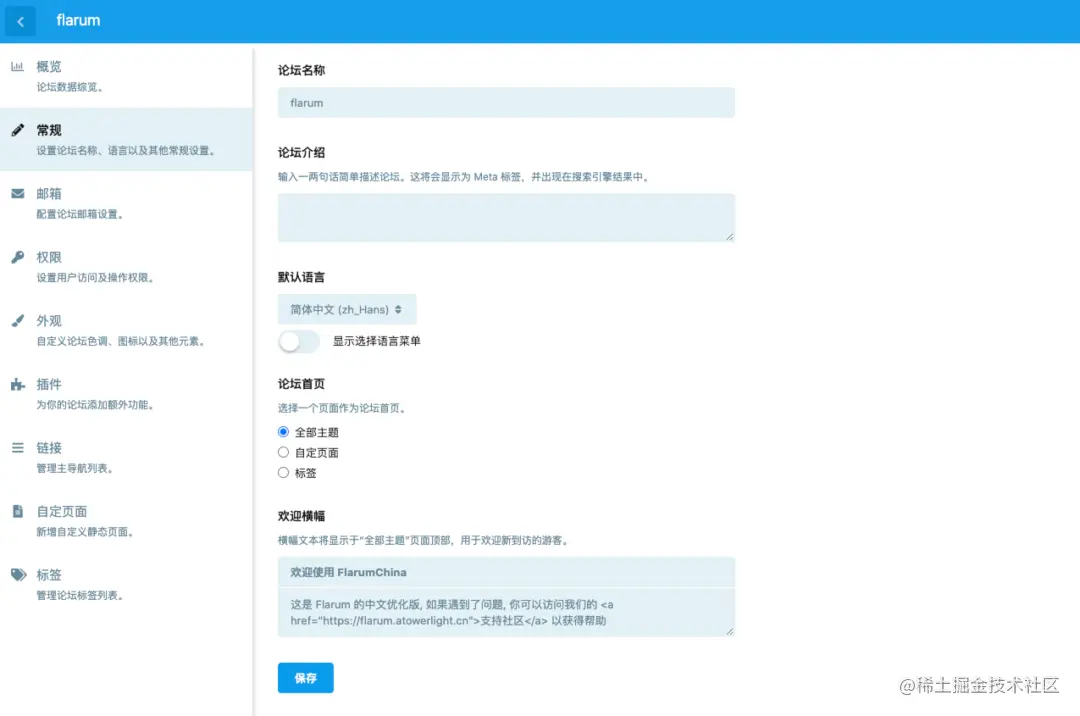Go to 链接 navigation links section
1080x716 pixels.
click(x=127, y=457)
